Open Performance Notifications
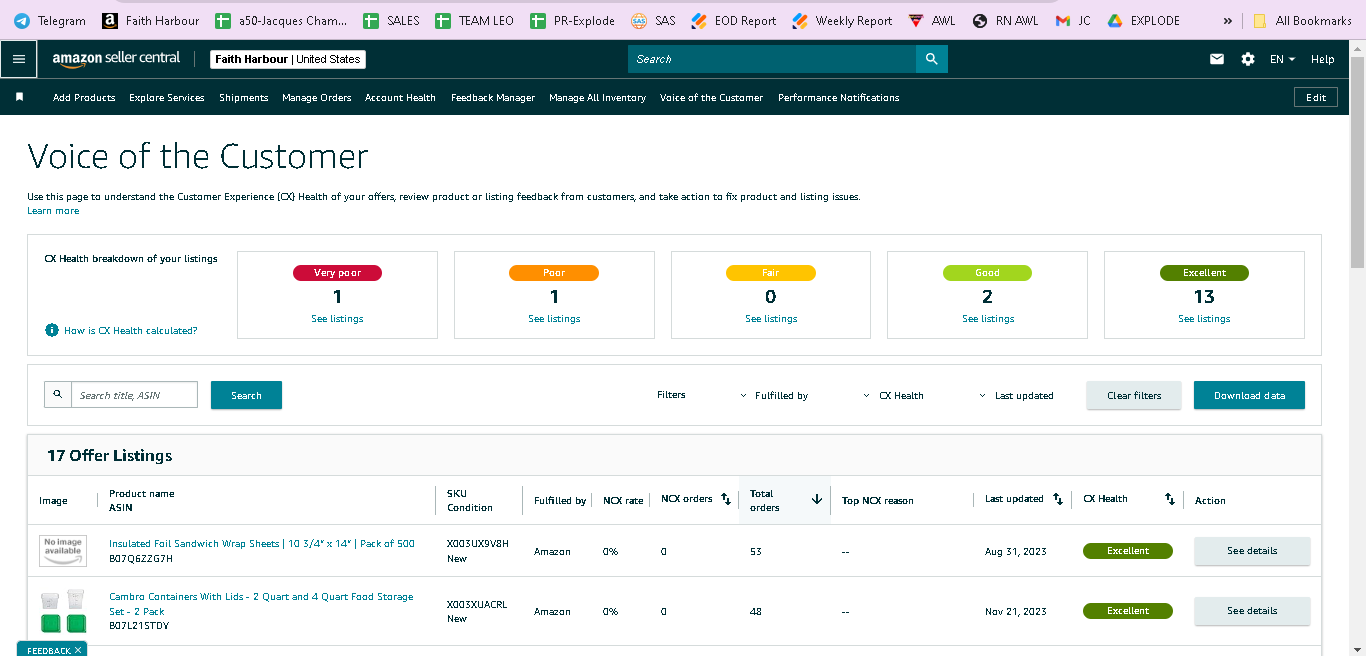Viewport: 1366px width, 656px height. tap(839, 97)
